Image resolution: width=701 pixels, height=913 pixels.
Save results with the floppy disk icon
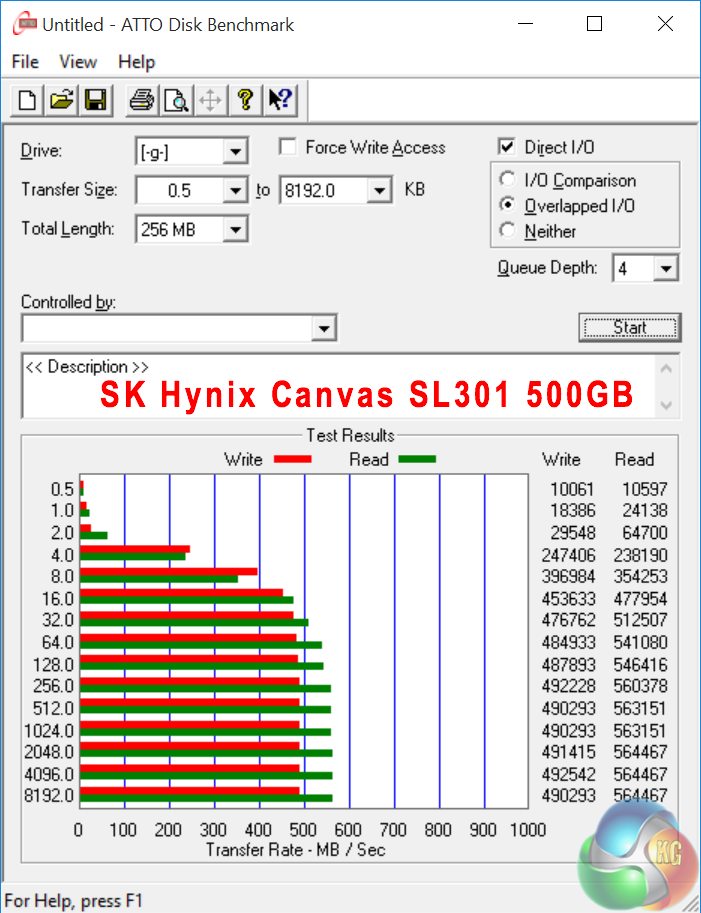[x=95, y=100]
